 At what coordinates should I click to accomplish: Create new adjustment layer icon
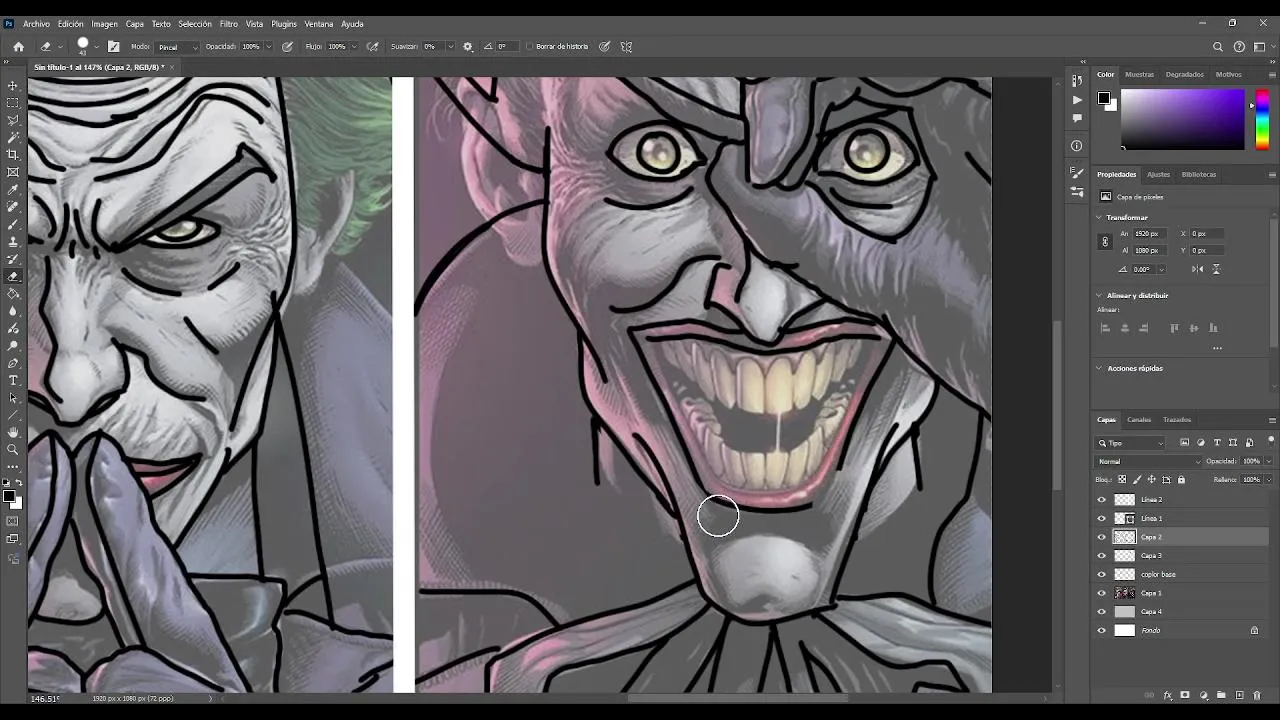1203,695
